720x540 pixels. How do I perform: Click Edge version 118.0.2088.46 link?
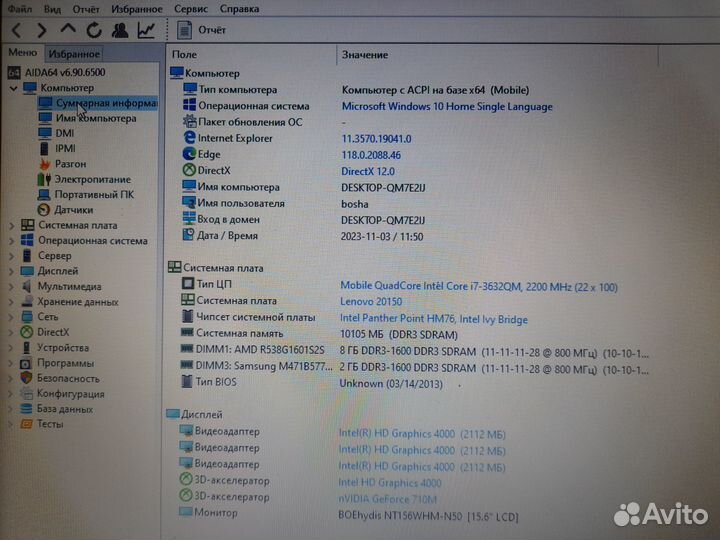point(371,155)
